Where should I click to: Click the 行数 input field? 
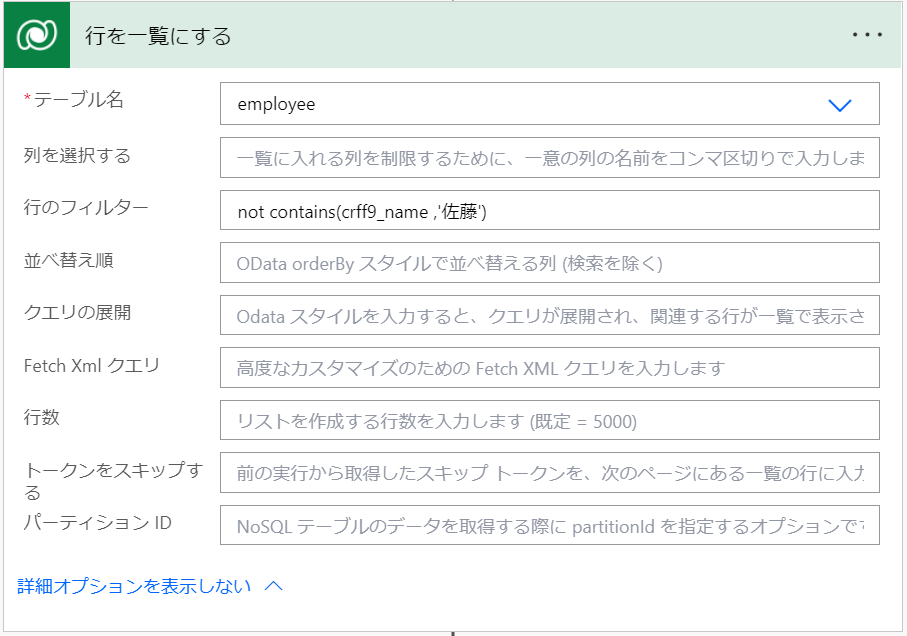click(550, 420)
